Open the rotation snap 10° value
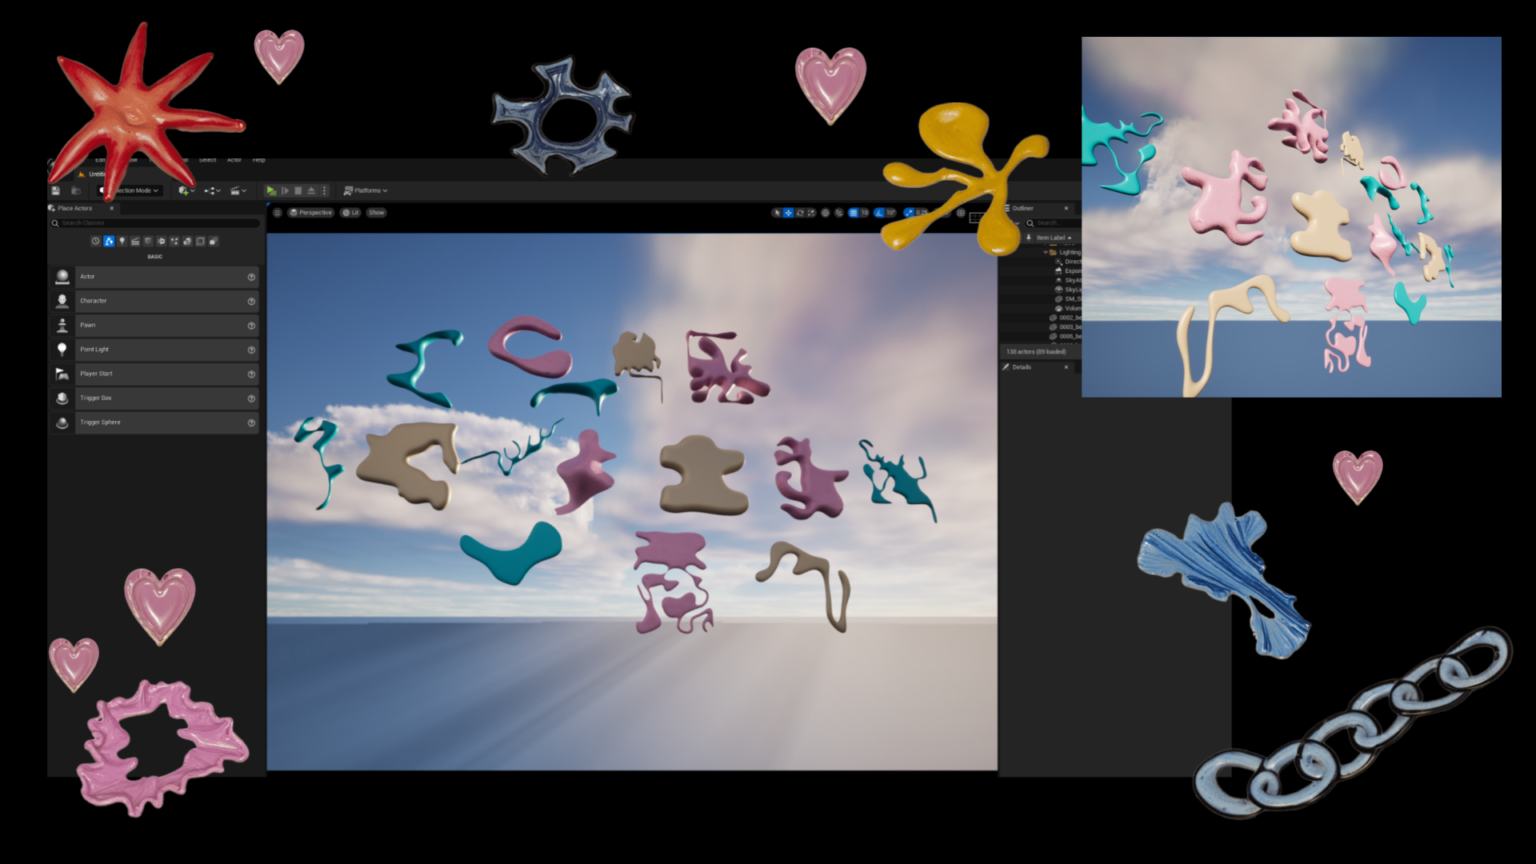Screen dimensions: 1536x864 pyautogui.click(x=891, y=213)
